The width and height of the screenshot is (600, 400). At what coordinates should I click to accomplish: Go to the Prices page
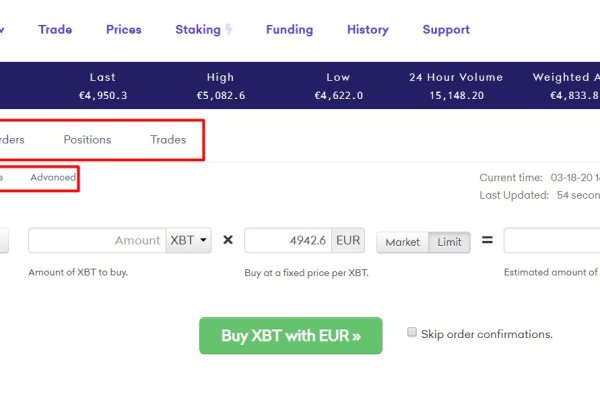[124, 30]
